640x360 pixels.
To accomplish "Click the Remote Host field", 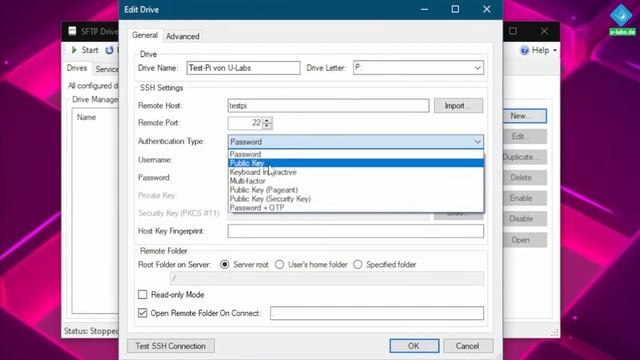I will click(x=328, y=106).
